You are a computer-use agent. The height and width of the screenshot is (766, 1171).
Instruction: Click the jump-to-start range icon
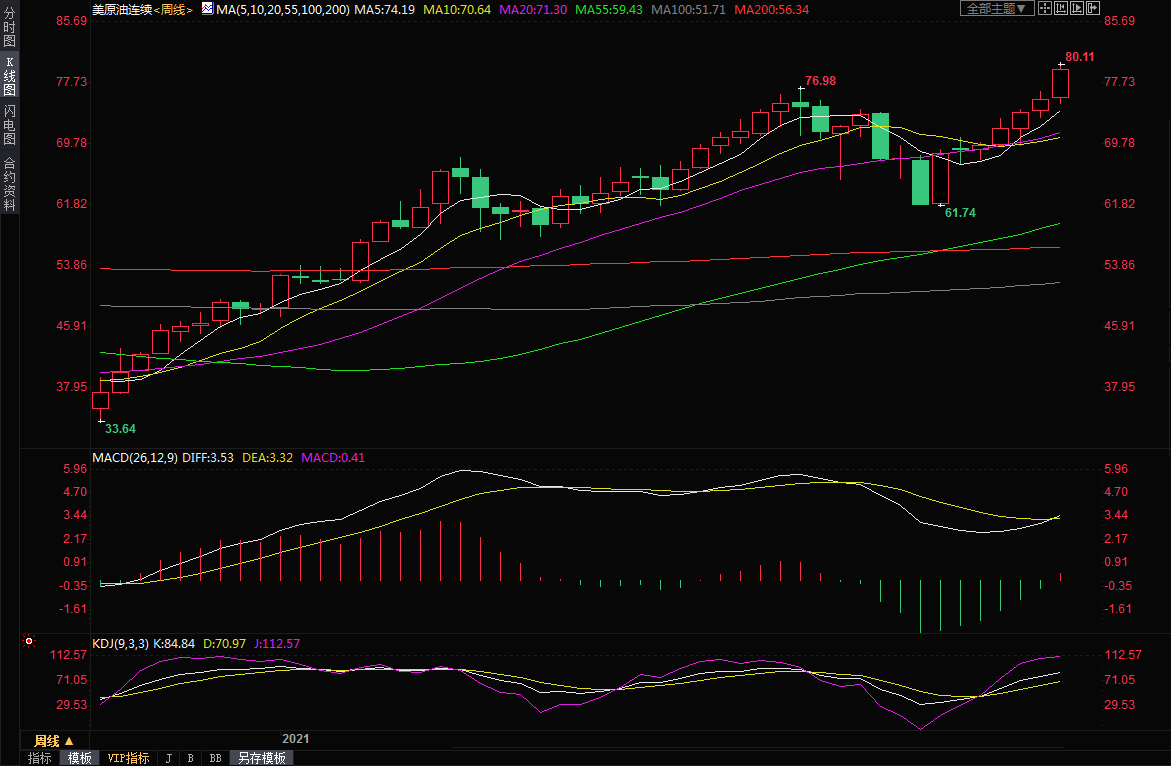(x=1061, y=8)
